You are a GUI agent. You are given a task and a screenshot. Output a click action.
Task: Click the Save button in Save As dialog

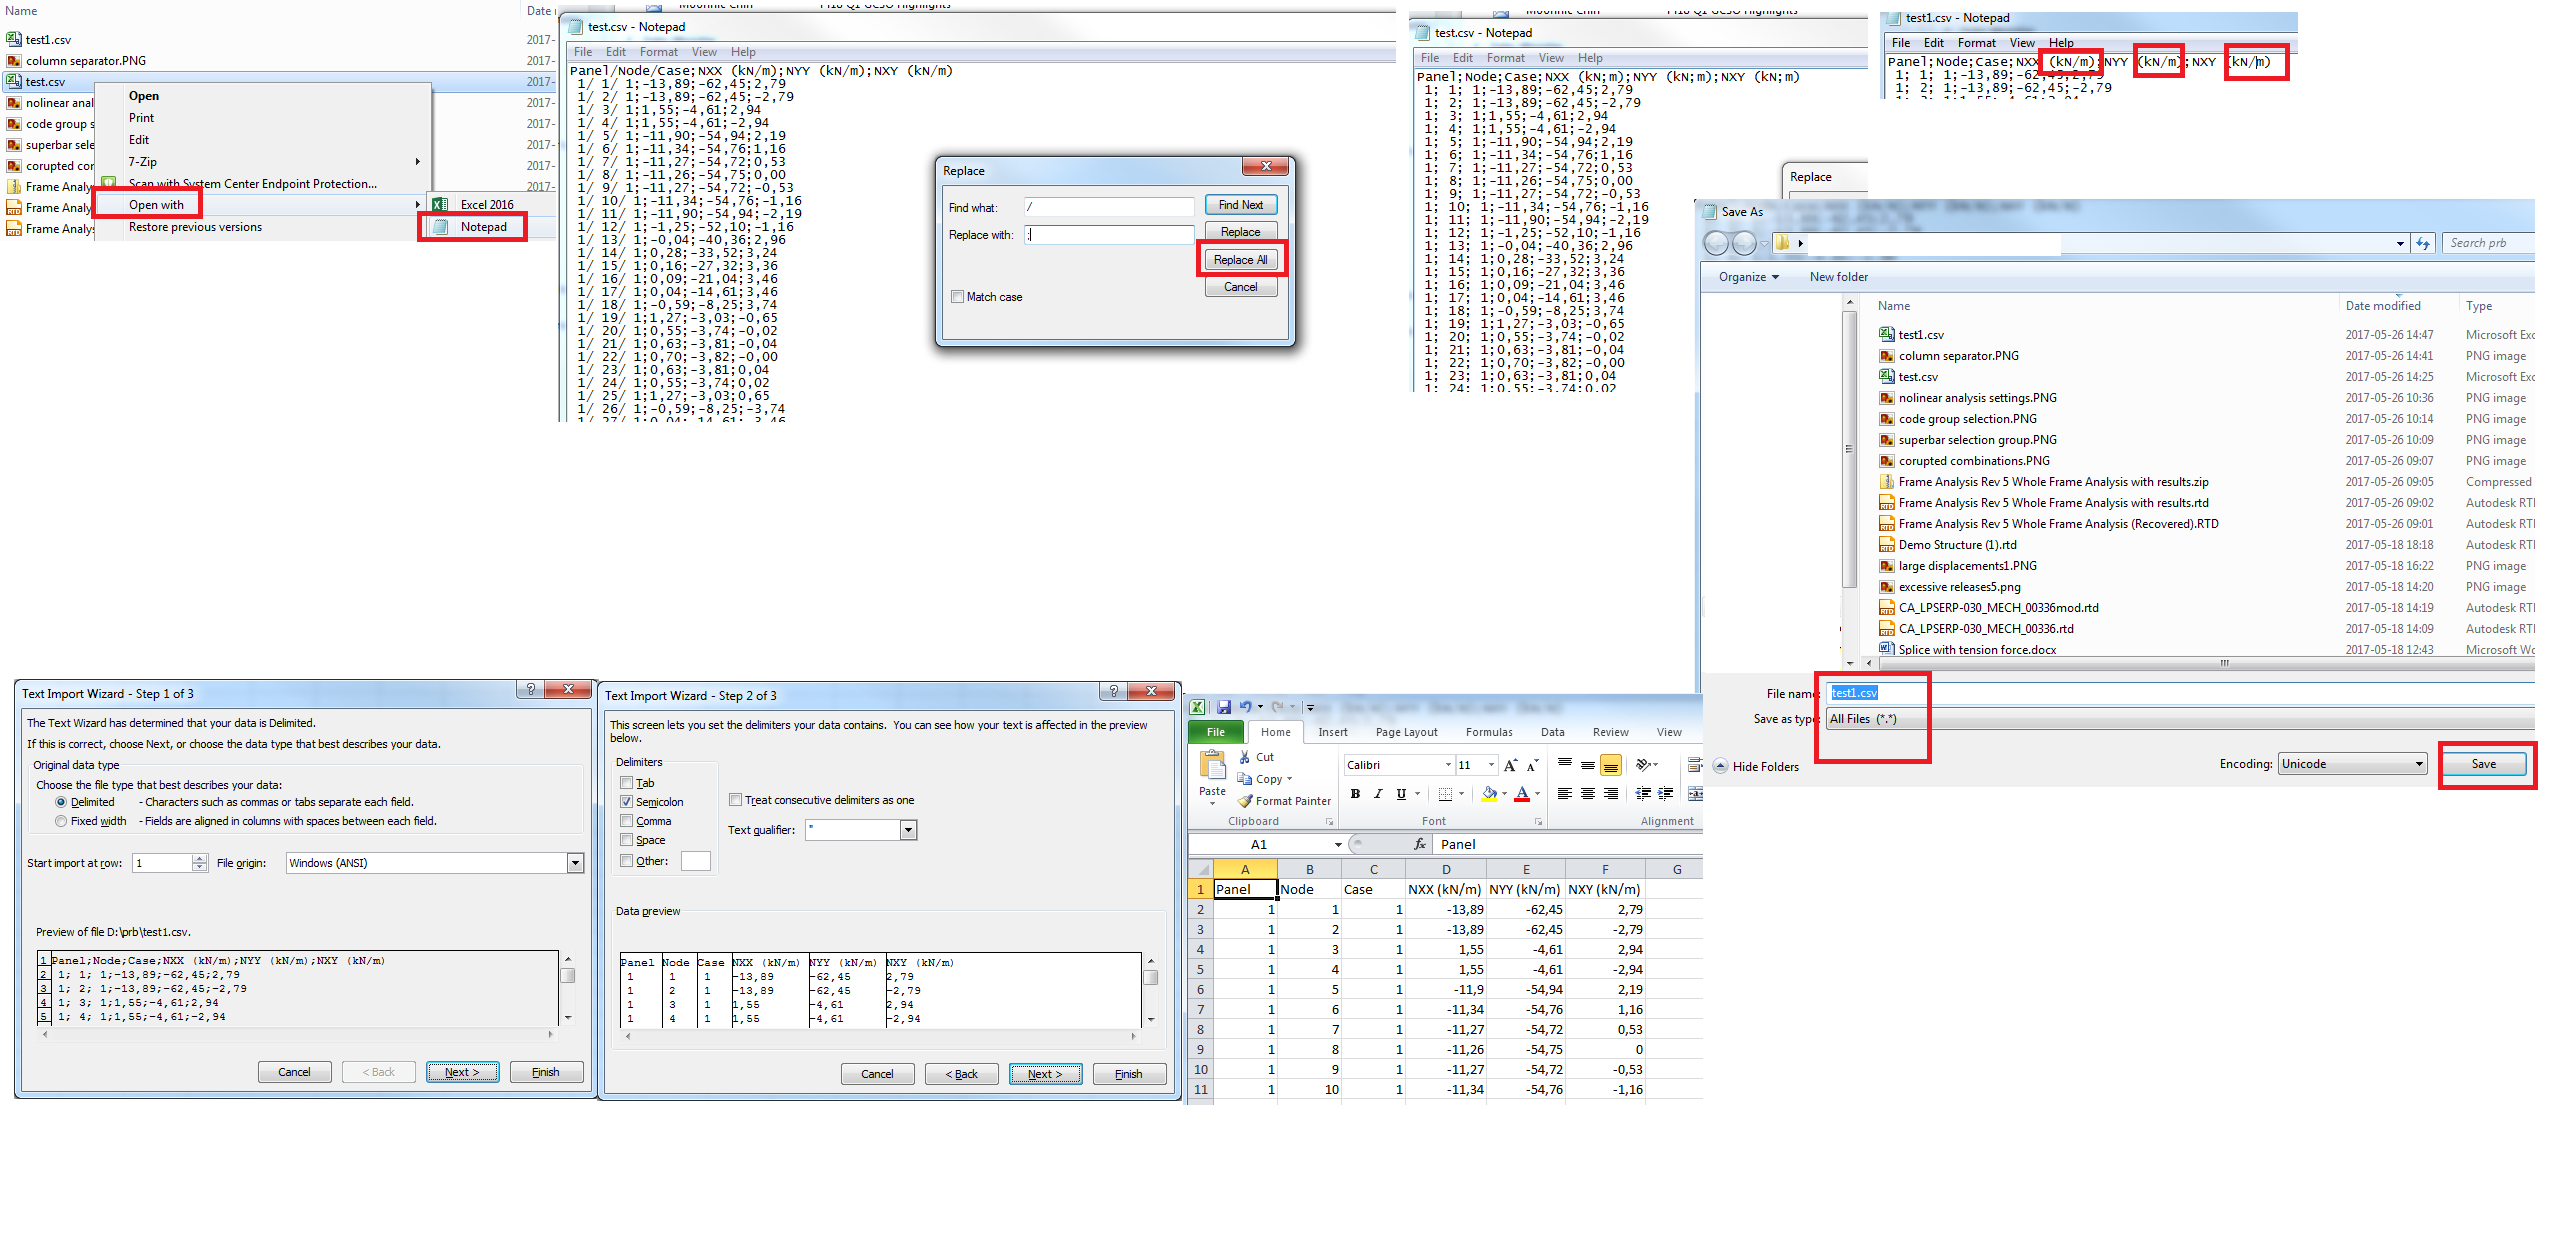pyautogui.click(x=2483, y=764)
